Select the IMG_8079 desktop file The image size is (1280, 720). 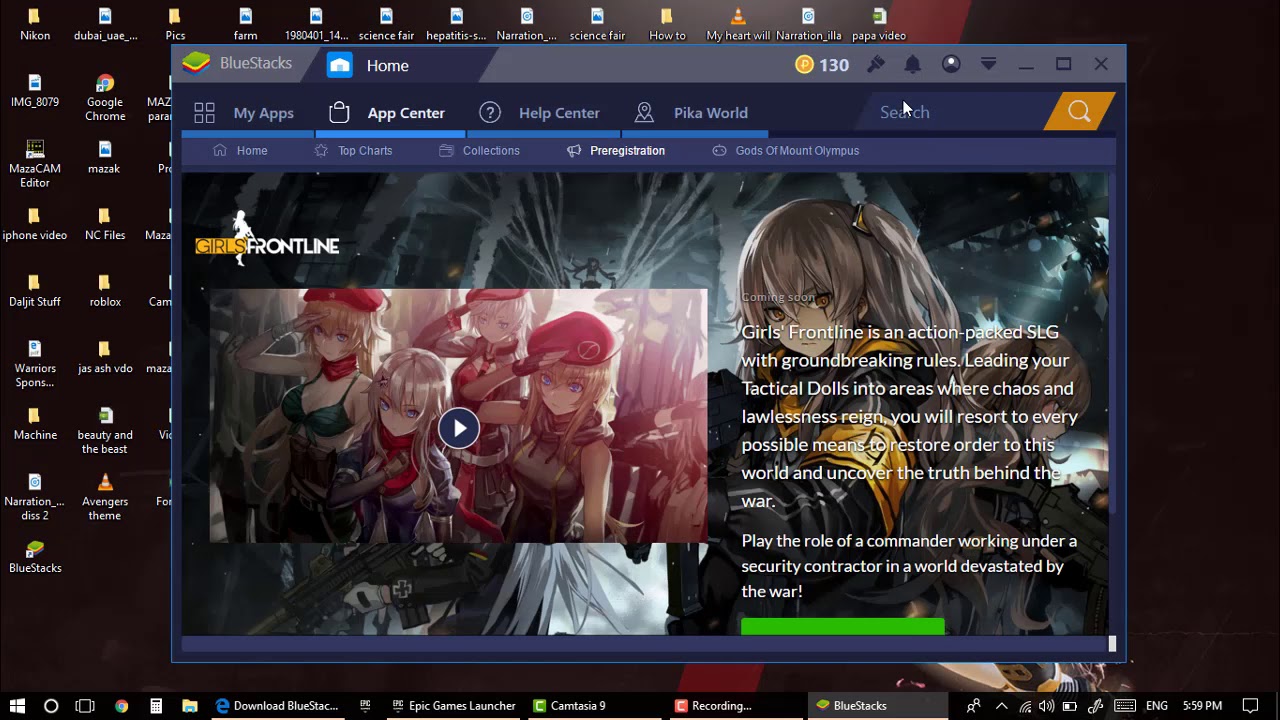tap(35, 91)
